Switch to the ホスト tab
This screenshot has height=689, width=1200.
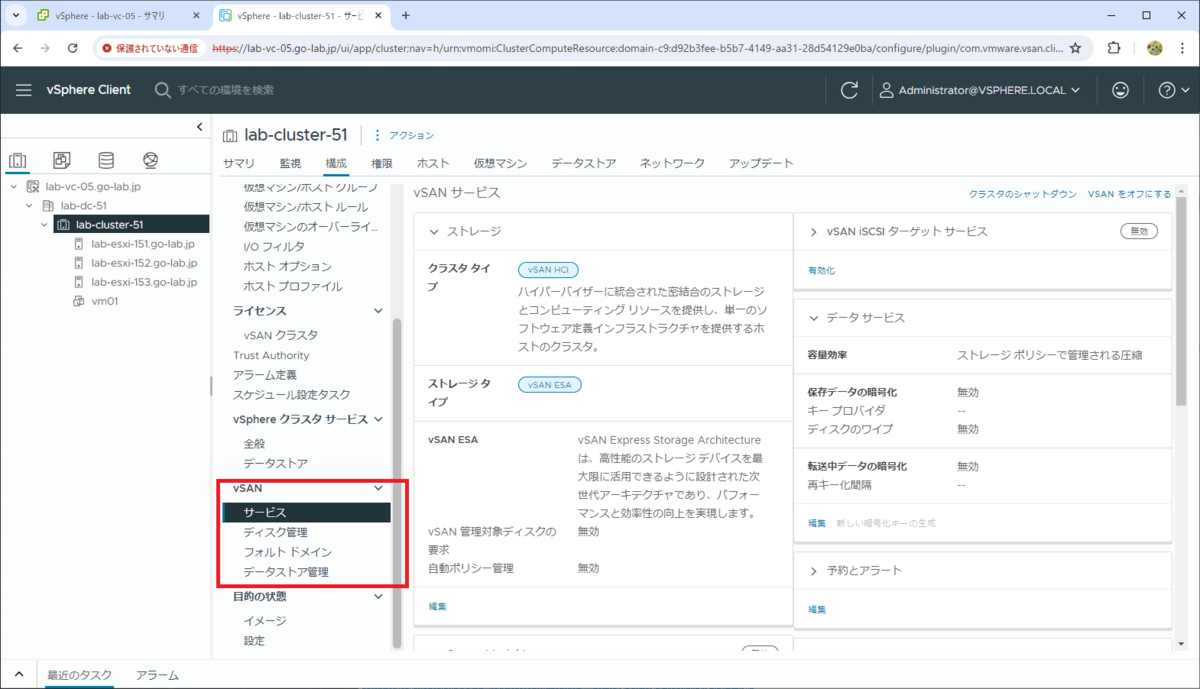coord(433,163)
